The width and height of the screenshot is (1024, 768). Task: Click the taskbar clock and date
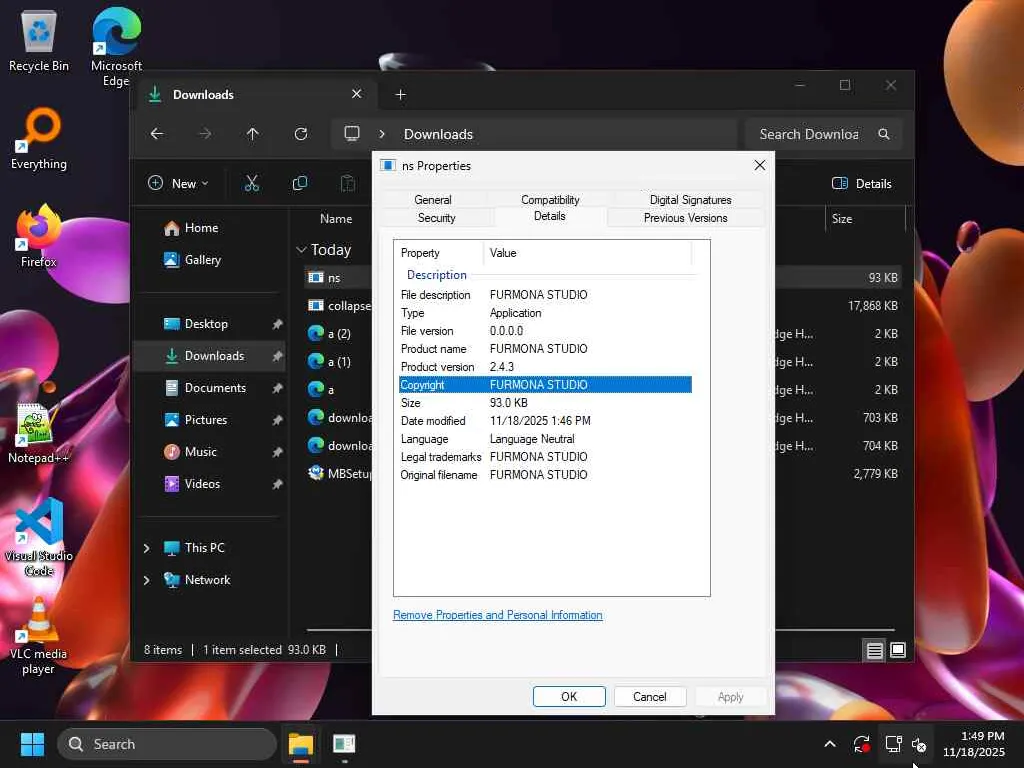[x=974, y=744]
